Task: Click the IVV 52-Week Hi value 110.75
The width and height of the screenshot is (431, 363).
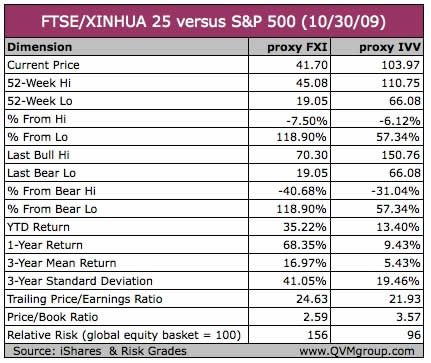Action: click(400, 83)
